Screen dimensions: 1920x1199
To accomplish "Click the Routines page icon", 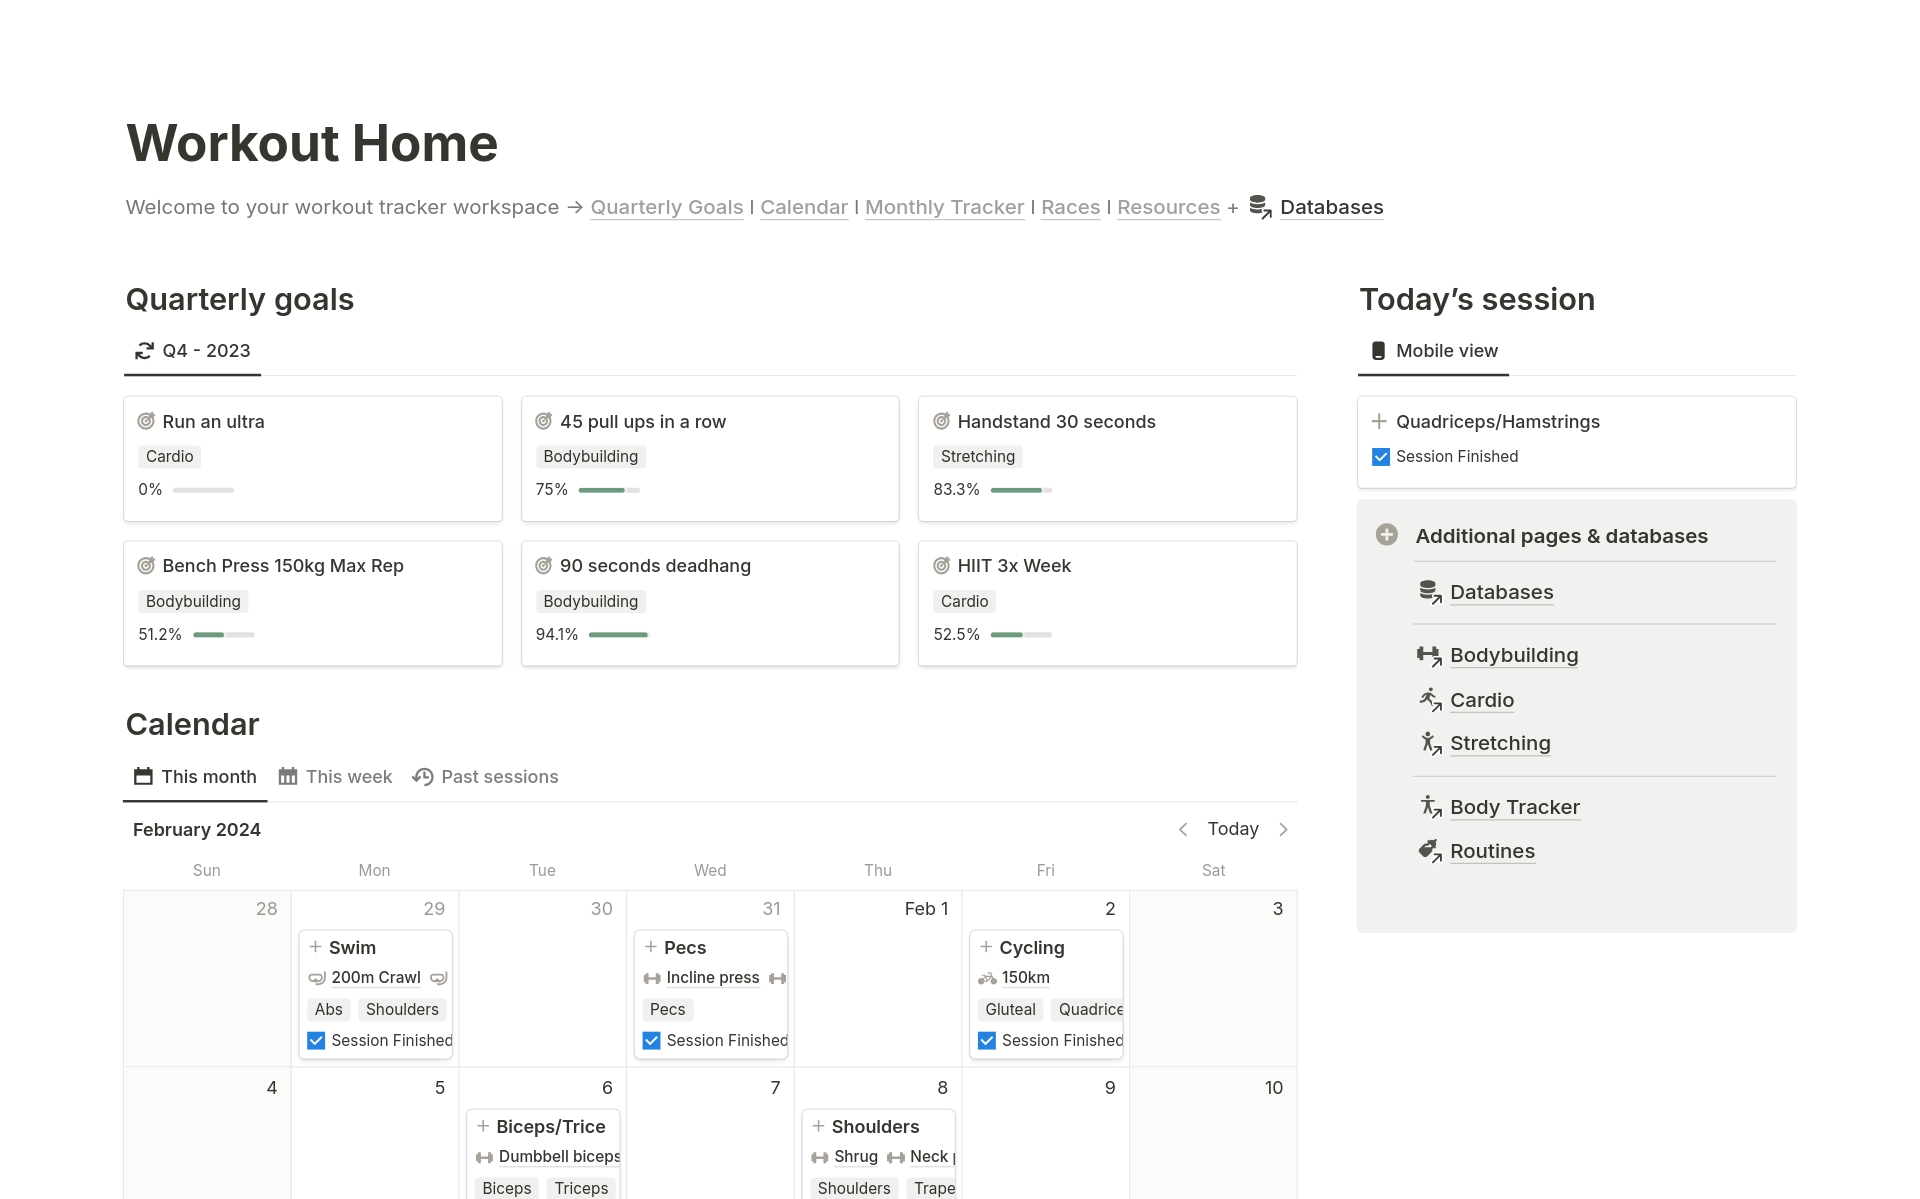I will point(1429,851).
